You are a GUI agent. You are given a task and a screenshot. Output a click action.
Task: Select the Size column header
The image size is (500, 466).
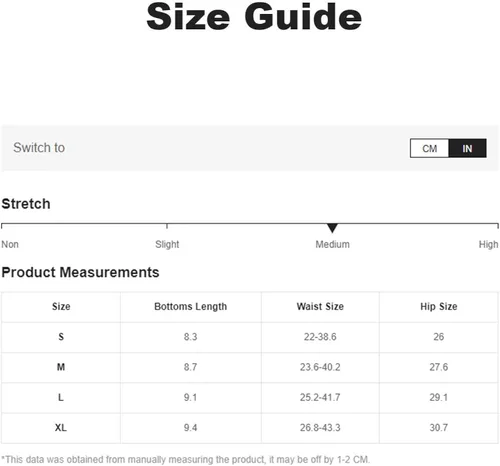pyautogui.click(x=61, y=307)
